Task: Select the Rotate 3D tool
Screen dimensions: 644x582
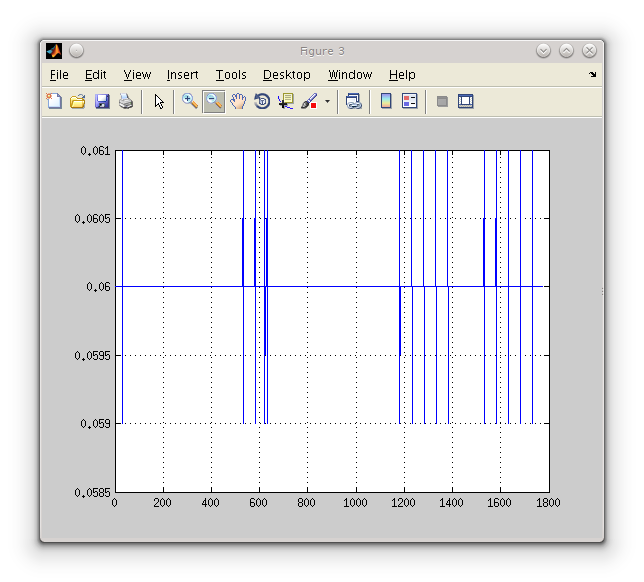Action: [x=262, y=101]
